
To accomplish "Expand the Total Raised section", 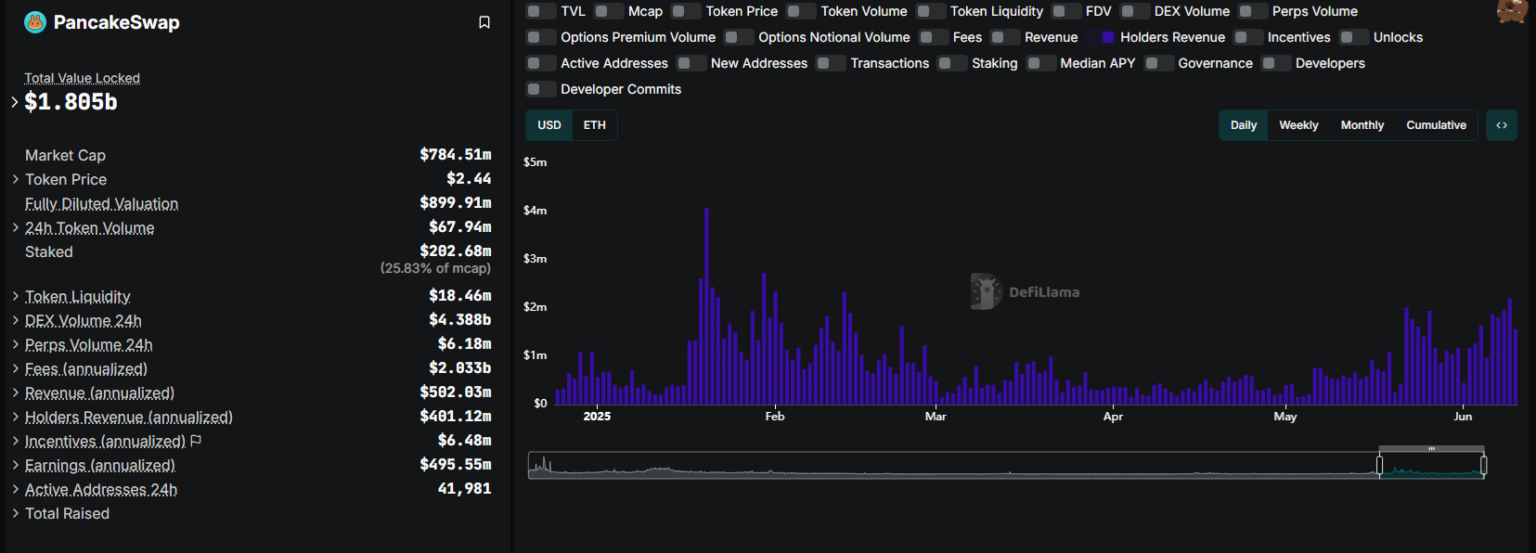I will point(15,514).
